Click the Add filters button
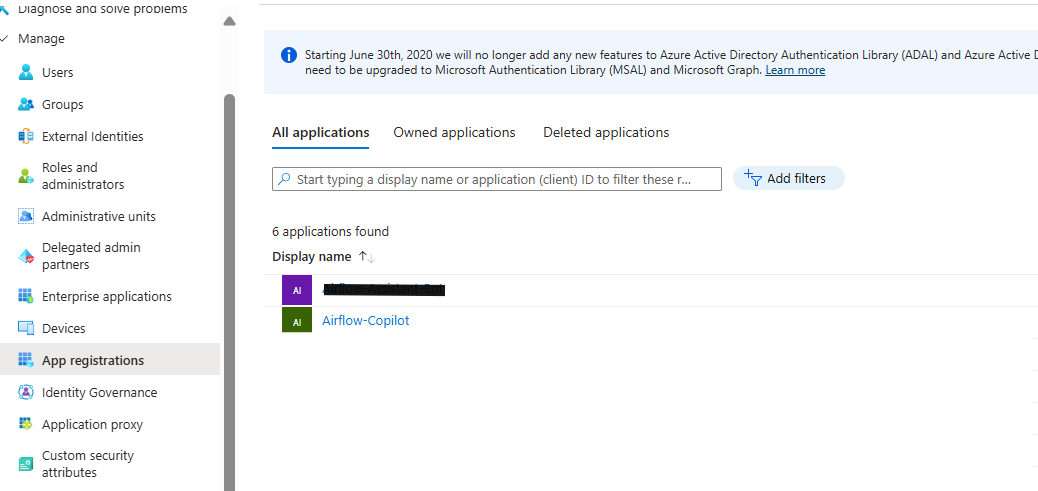 [788, 178]
